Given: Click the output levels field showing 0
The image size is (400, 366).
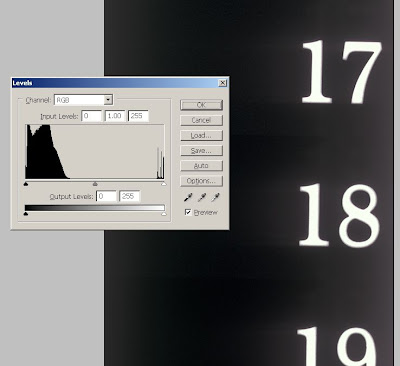Looking at the screenshot, I should 106,196.
